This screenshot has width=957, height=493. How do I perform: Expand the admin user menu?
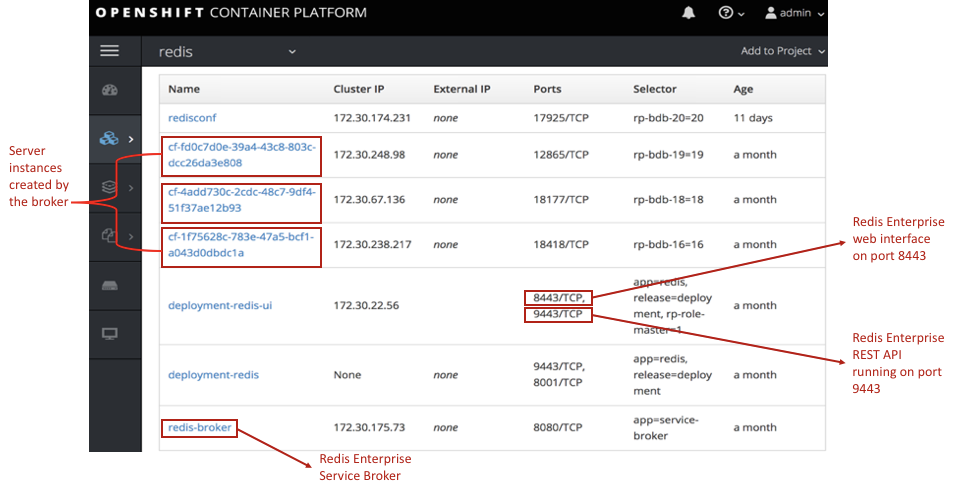[794, 13]
